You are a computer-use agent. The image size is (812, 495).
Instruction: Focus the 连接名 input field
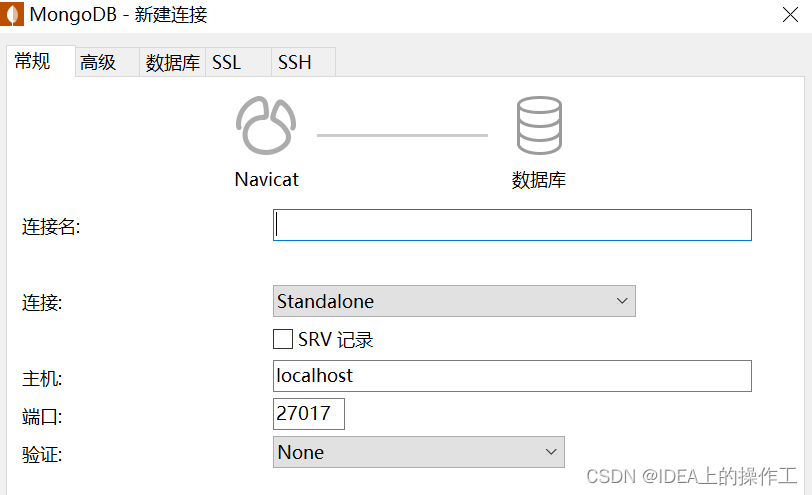point(512,225)
